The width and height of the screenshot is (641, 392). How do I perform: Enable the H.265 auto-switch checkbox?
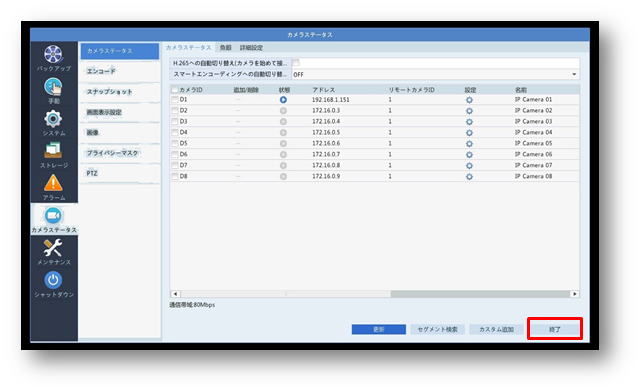pos(296,63)
